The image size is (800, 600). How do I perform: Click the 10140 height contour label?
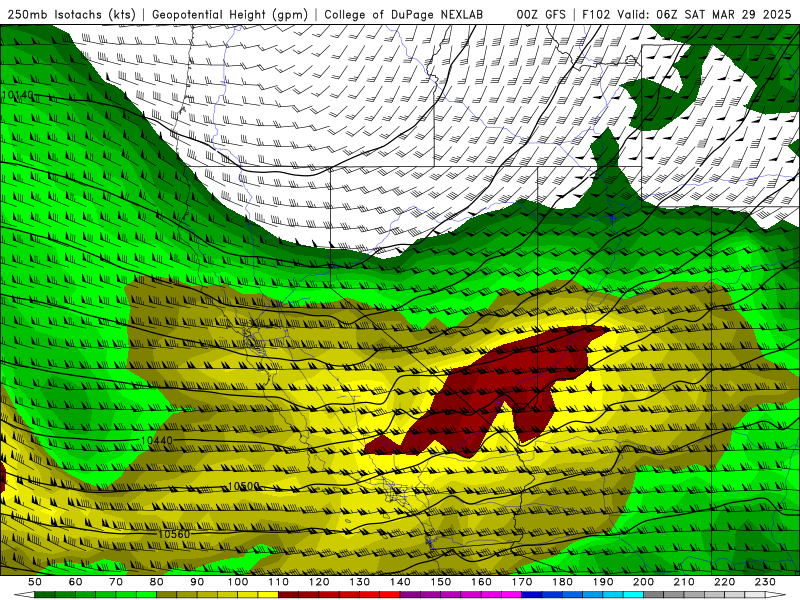[18, 95]
